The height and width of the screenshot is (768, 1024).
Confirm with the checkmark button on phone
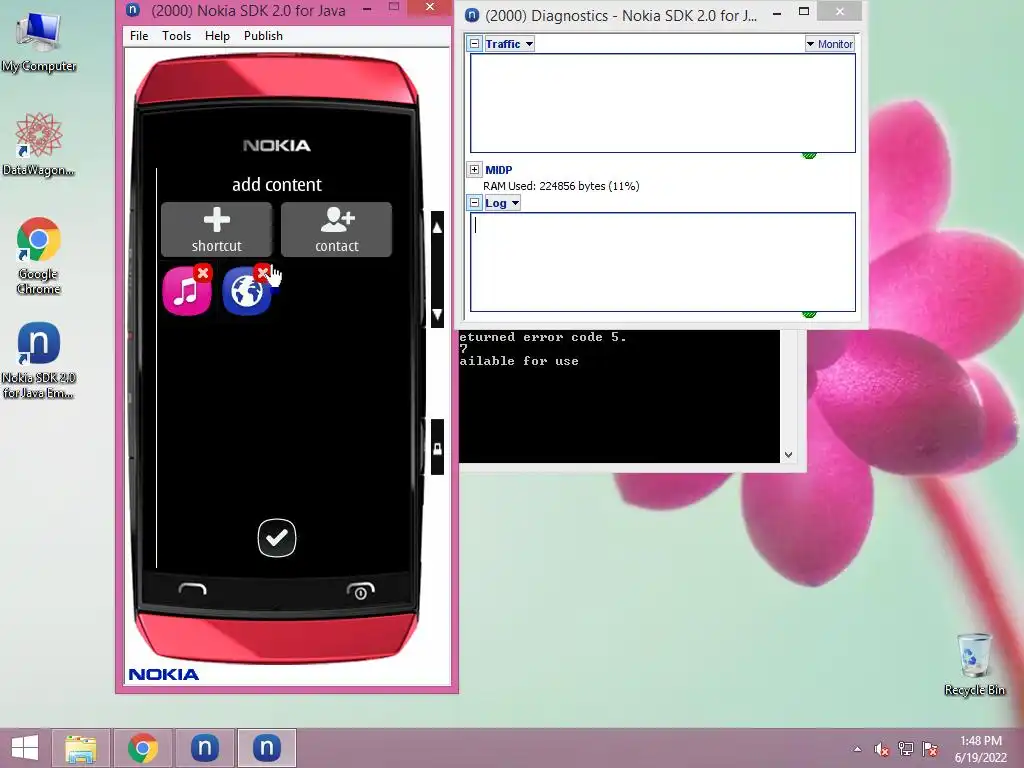[277, 538]
